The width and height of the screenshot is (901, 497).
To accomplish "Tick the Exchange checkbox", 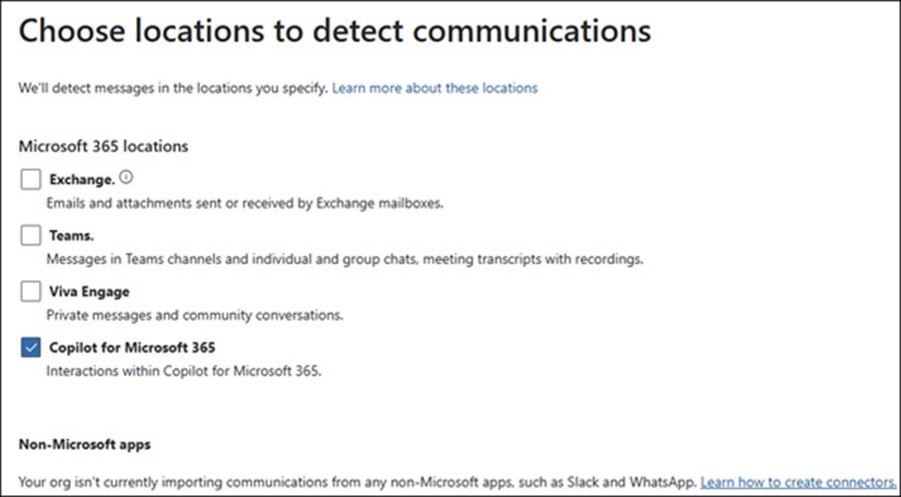I will [30, 179].
